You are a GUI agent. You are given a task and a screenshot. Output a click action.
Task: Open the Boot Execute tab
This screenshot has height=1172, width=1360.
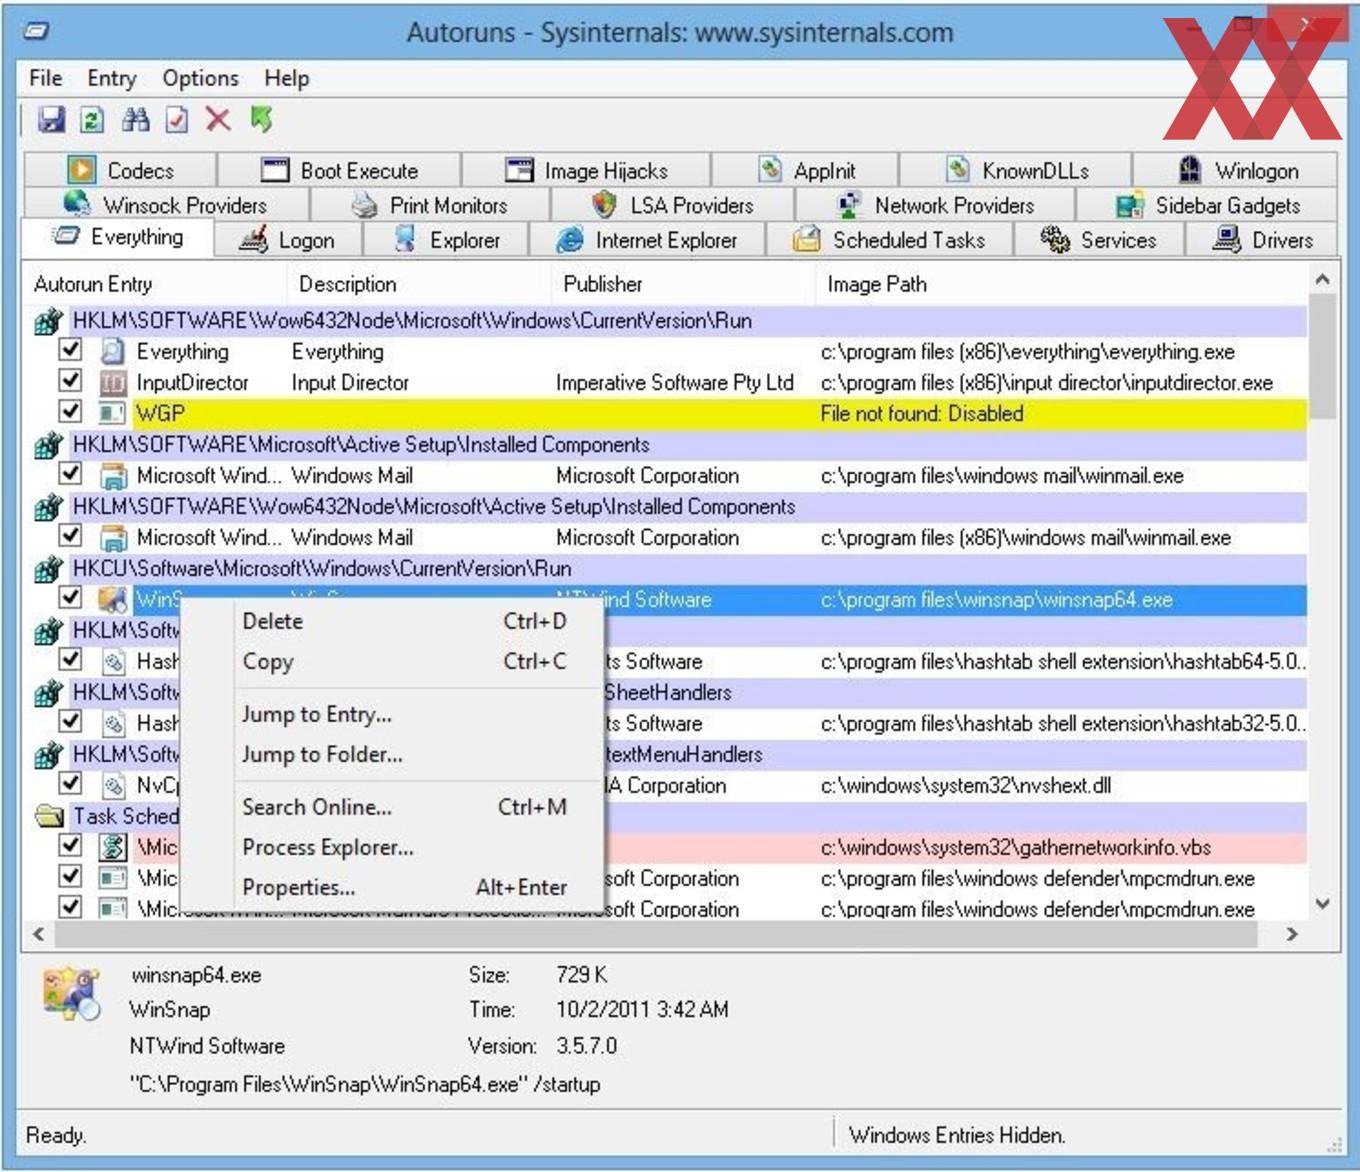pyautogui.click(x=339, y=170)
